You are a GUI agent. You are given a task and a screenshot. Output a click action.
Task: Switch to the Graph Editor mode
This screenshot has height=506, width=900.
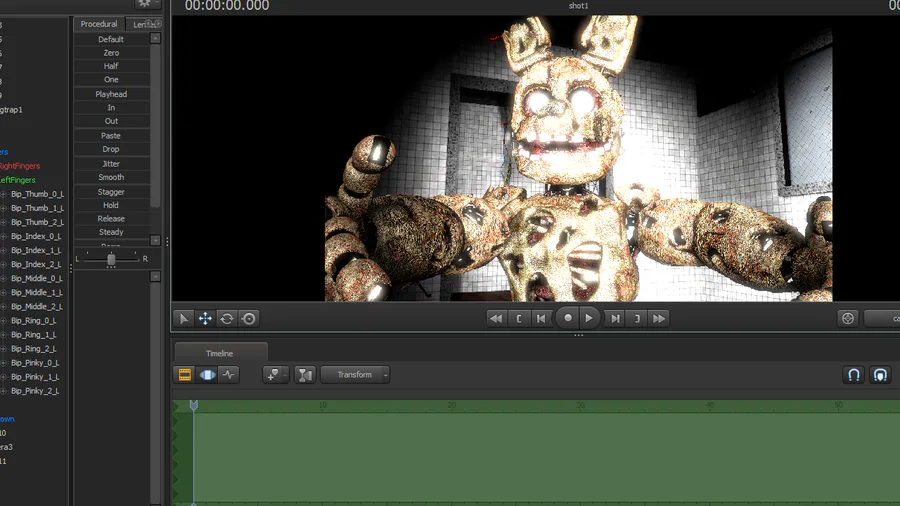click(229, 375)
